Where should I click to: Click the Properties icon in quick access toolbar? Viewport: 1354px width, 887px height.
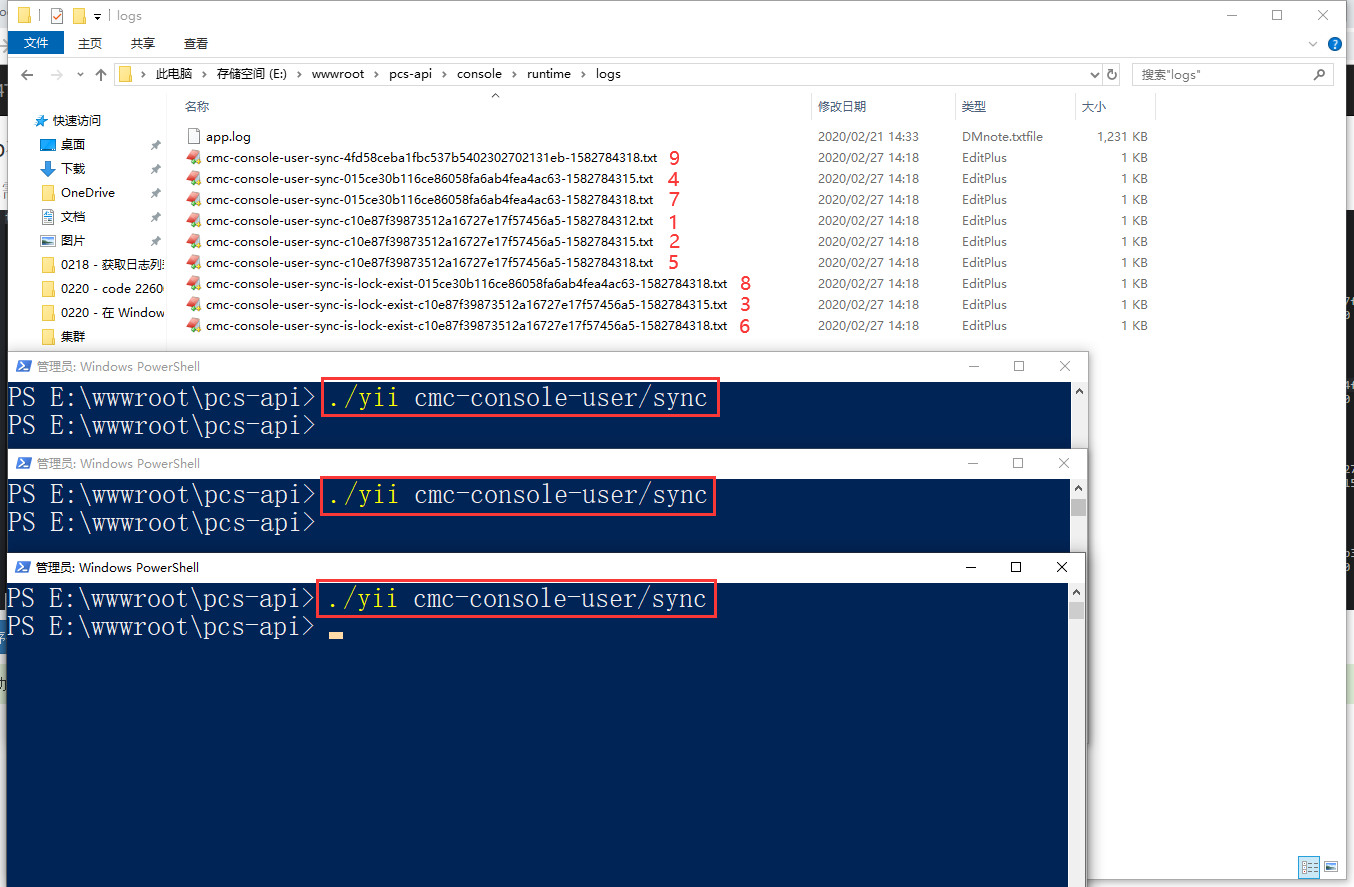coord(57,16)
